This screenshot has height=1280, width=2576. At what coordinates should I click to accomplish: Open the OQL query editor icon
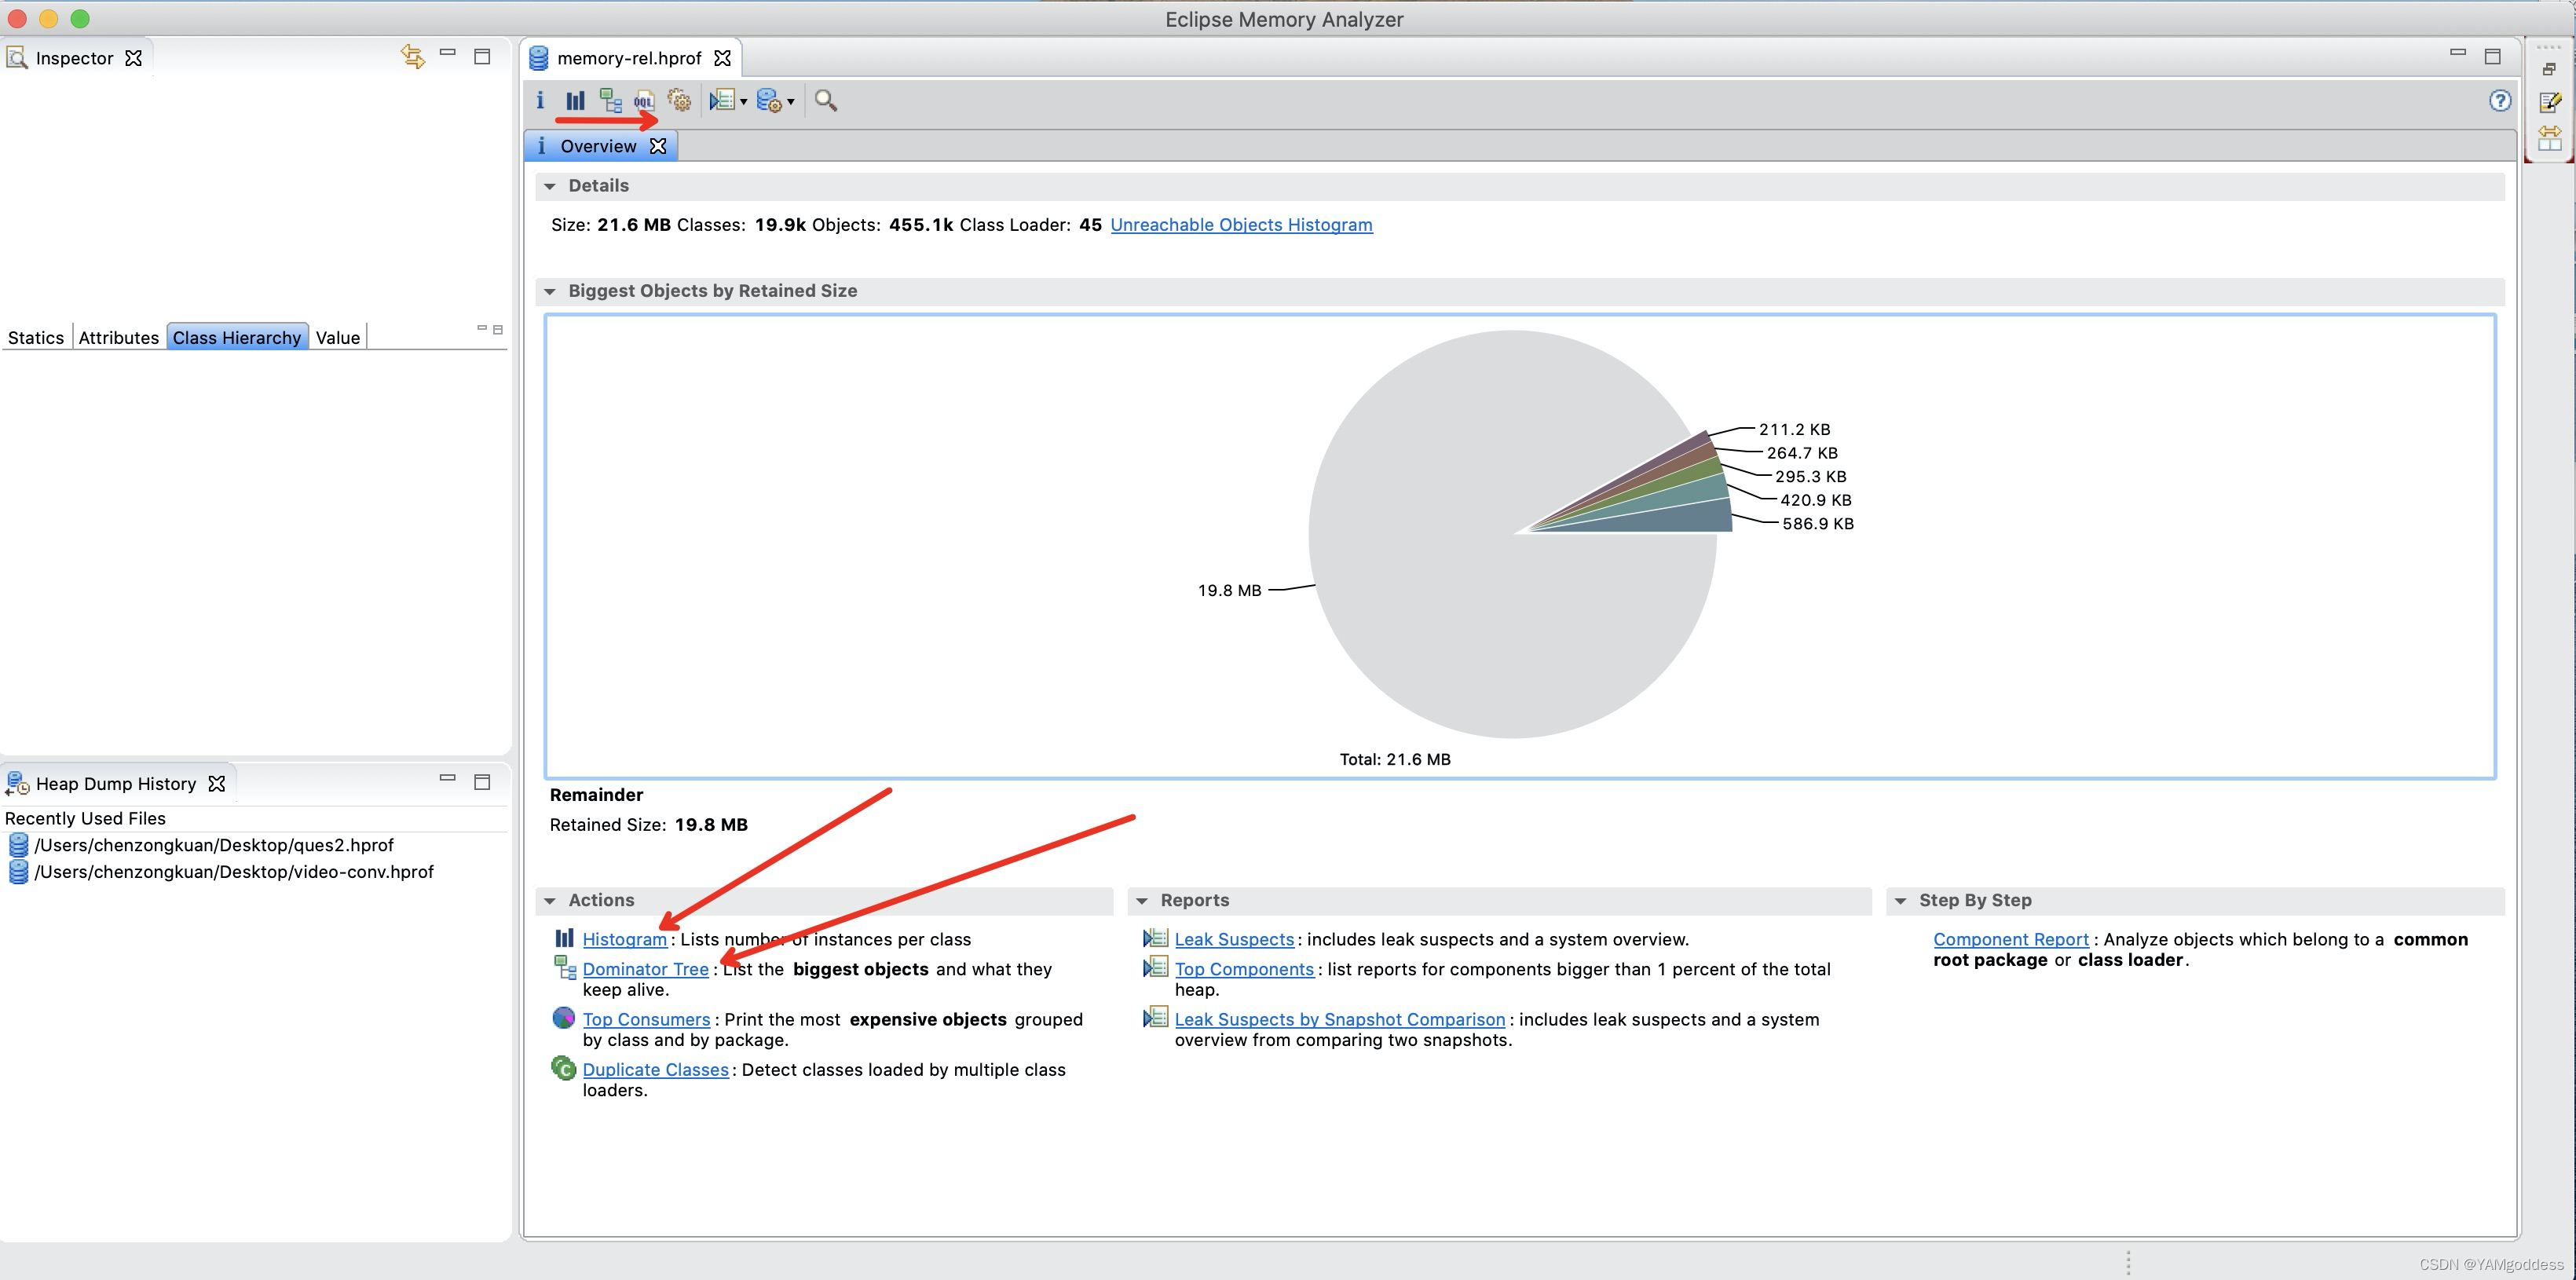[644, 100]
